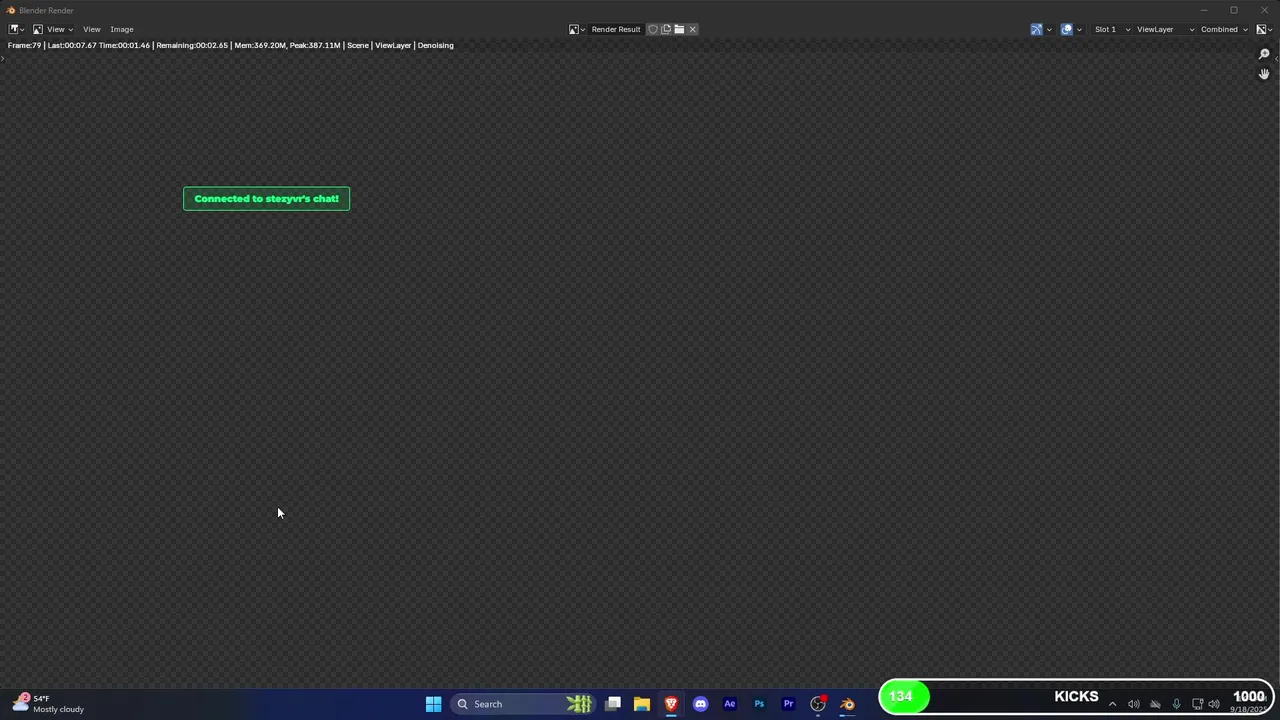Switch to Blender on the taskbar
Screen dimensions: 1280x720
click(847, 704)
